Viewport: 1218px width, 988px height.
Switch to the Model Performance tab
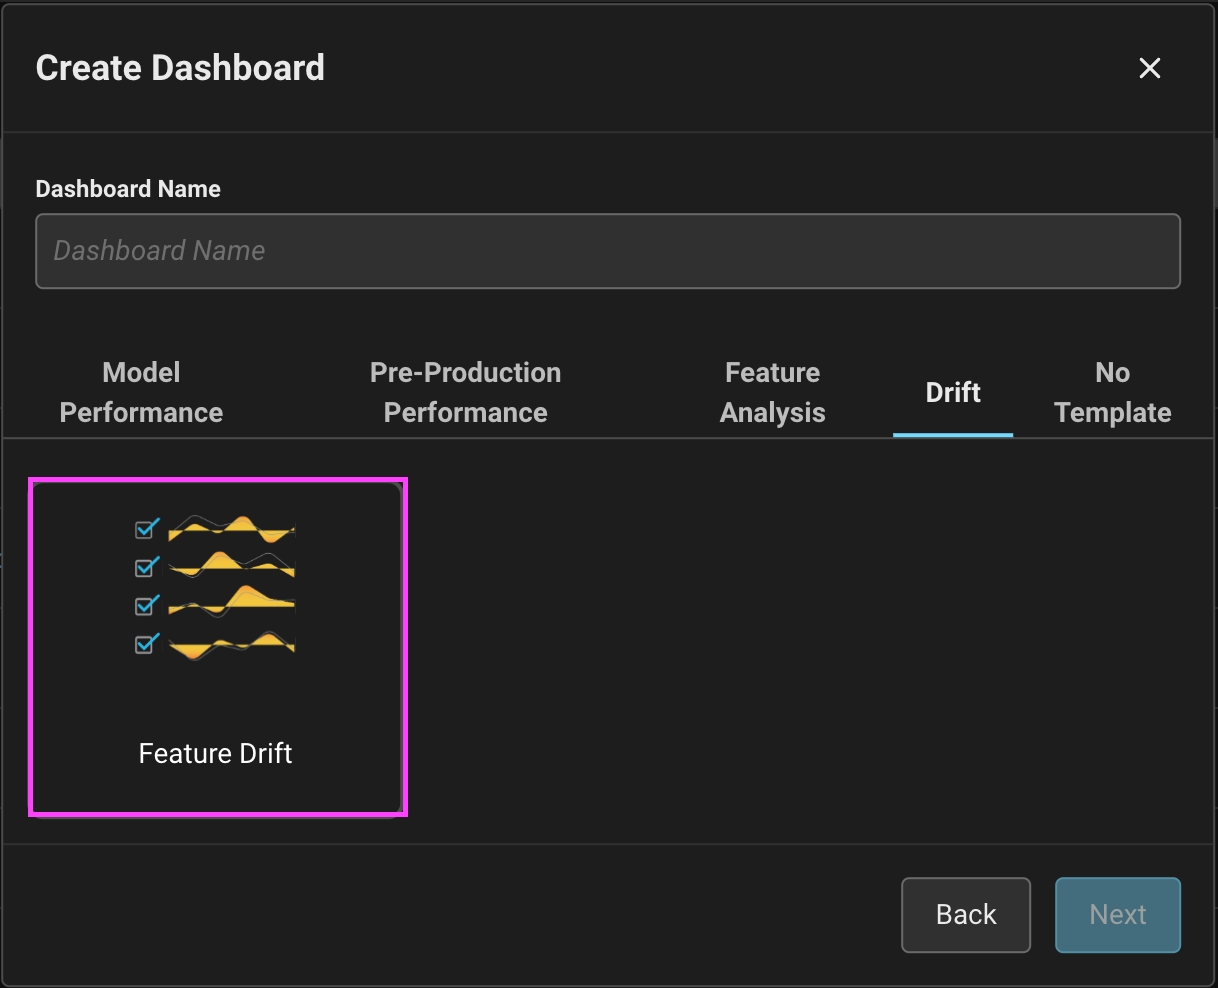(x=141, y=392)
